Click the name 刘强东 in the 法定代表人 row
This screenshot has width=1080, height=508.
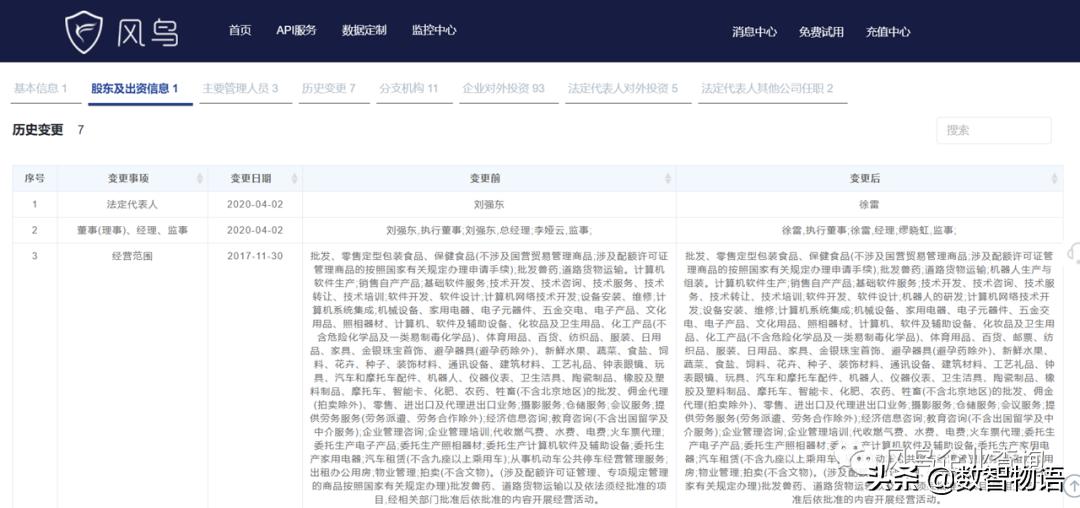click(488, 204)
